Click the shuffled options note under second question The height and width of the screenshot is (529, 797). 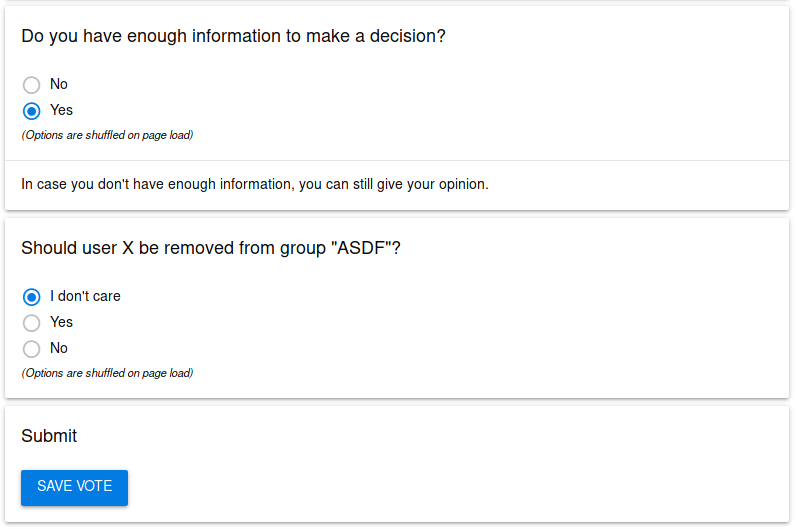point(107,373)
